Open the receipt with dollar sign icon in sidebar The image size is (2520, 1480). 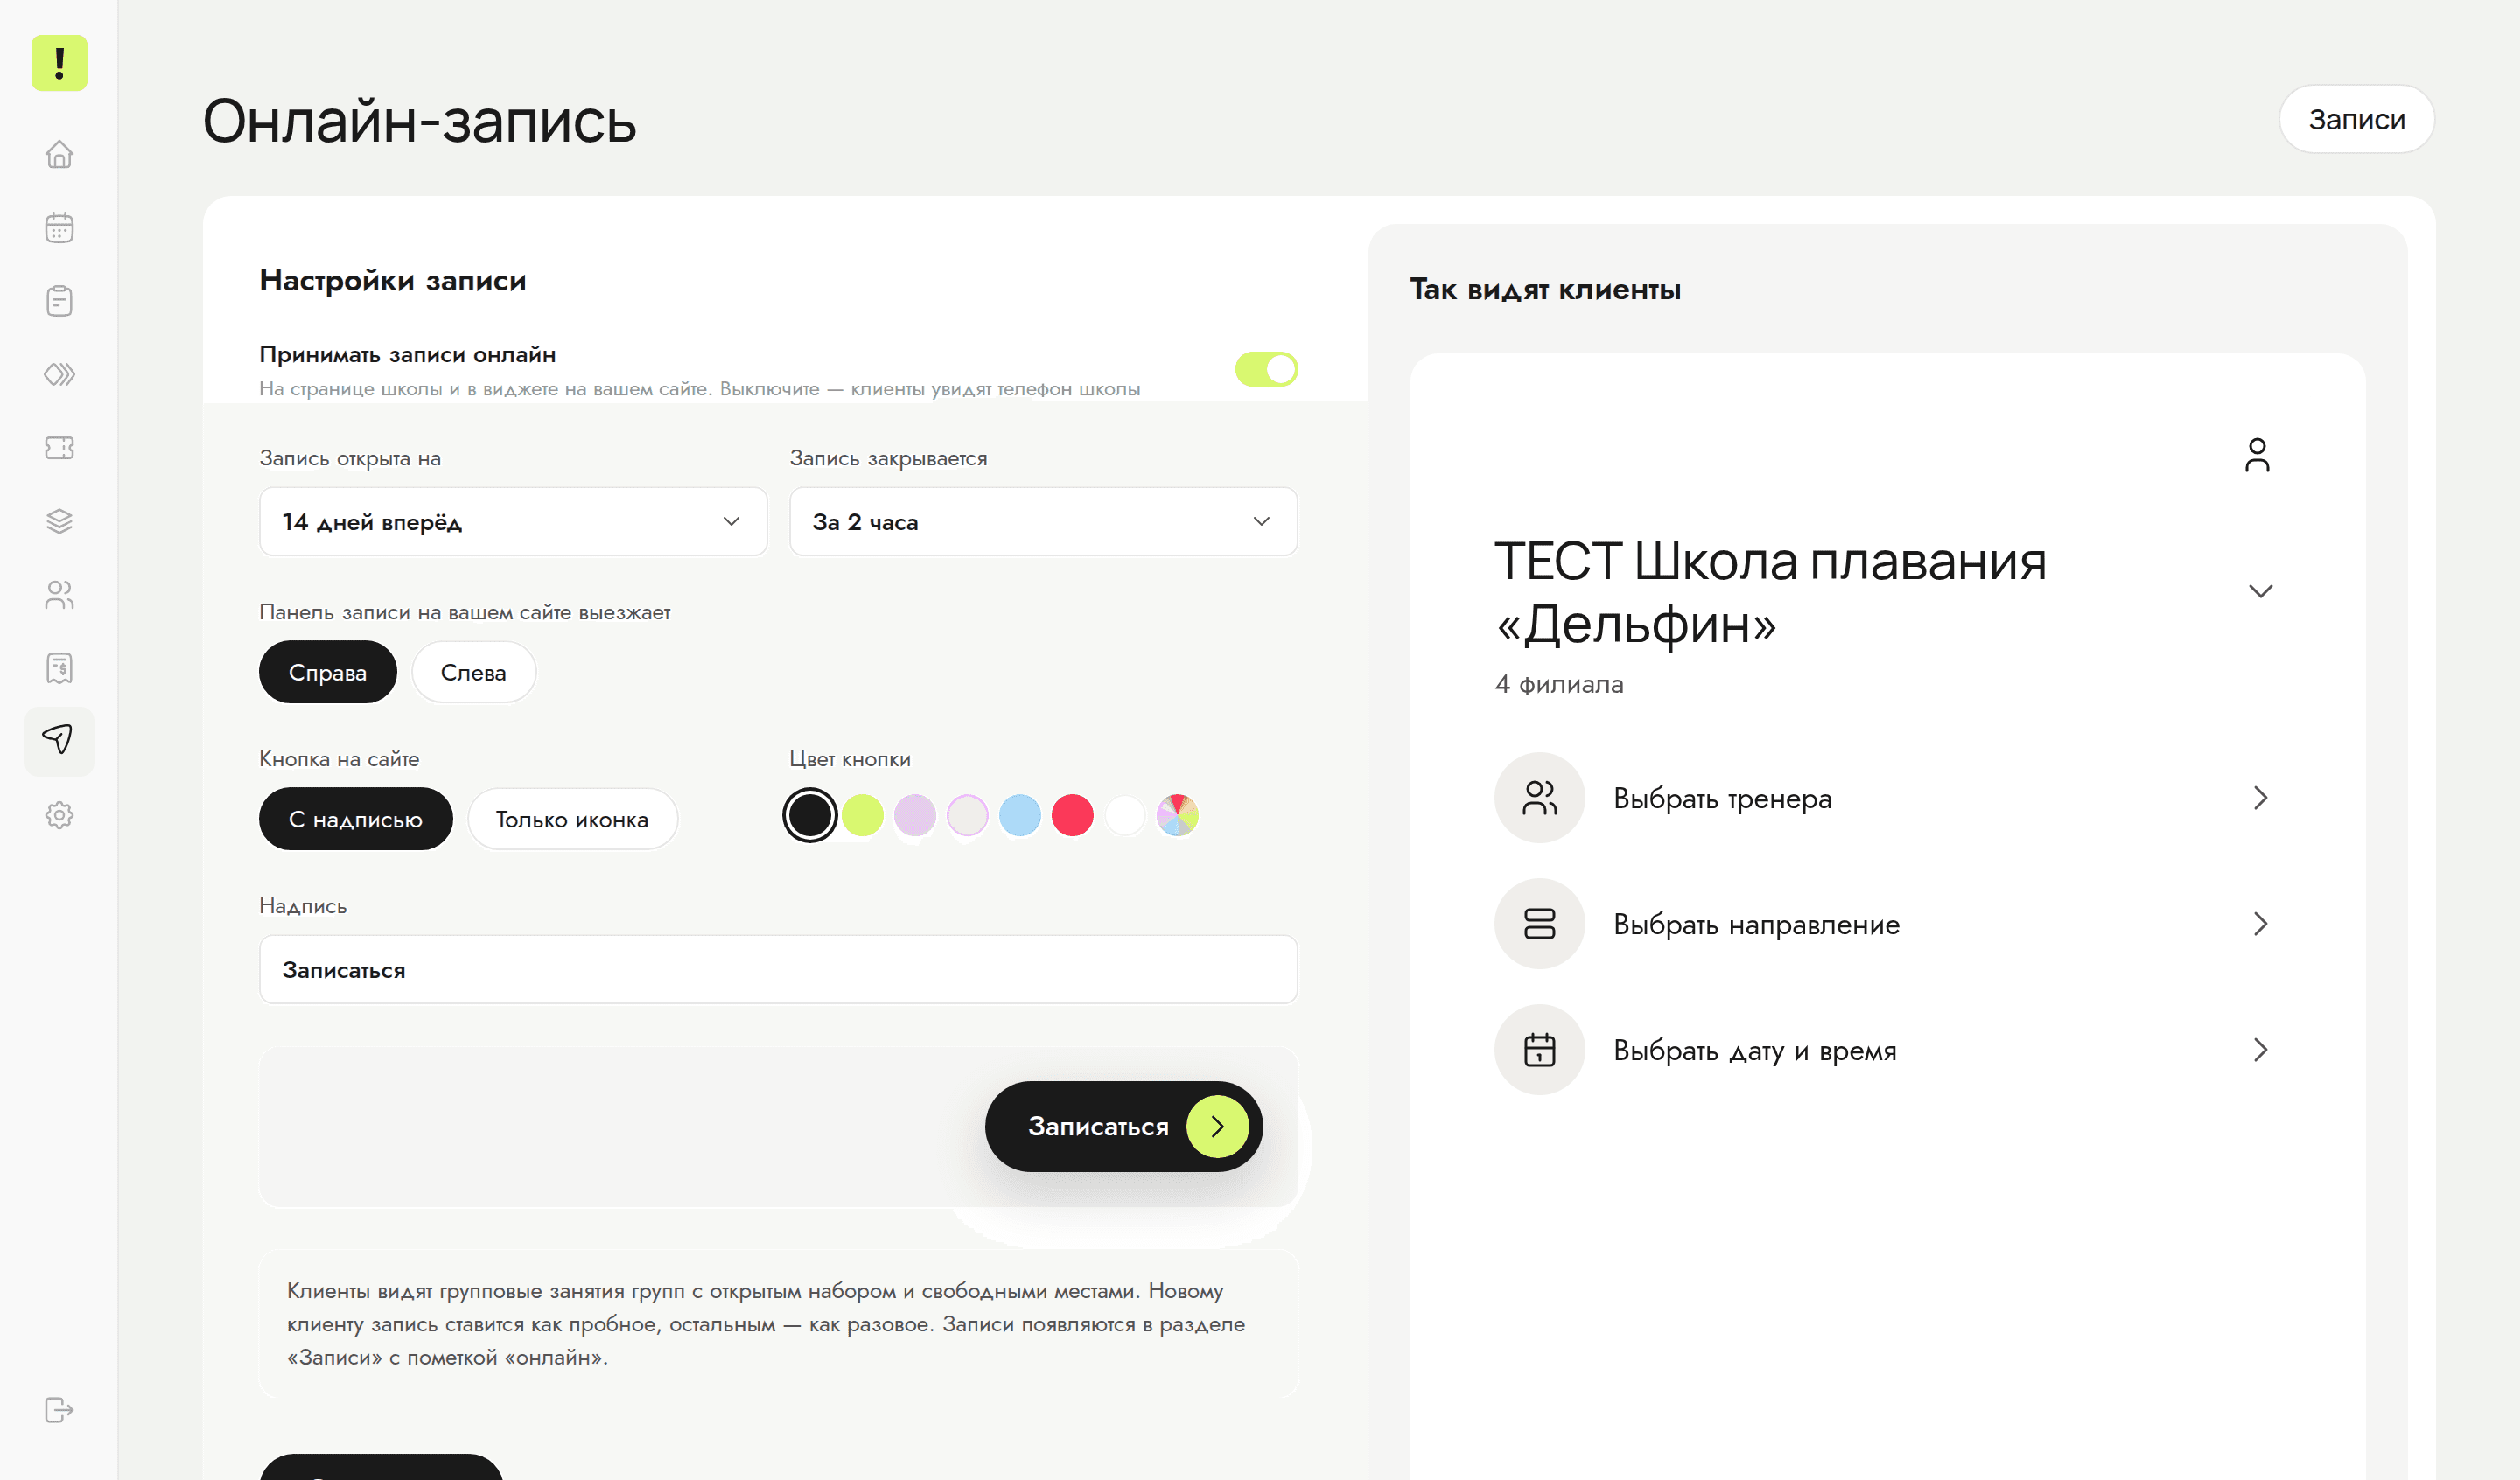coord(59,667)
